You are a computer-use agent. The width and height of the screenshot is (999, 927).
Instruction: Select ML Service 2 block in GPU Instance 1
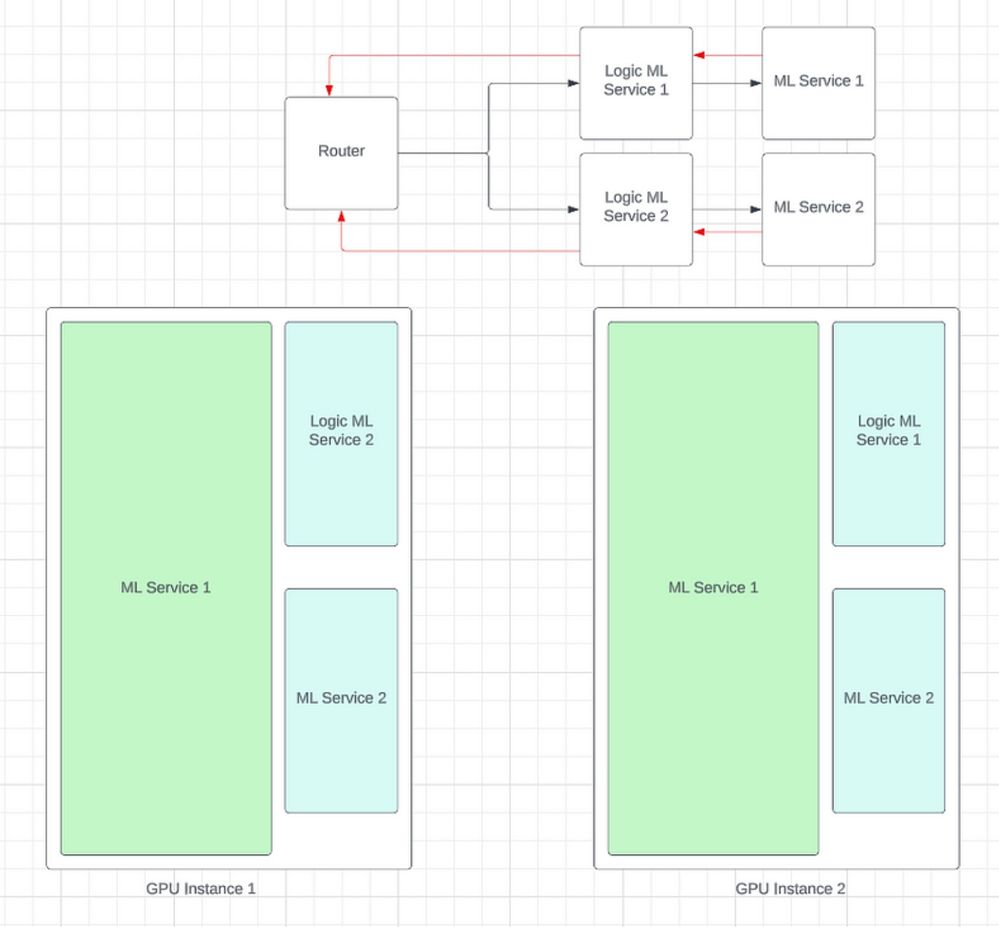point(341,701)
